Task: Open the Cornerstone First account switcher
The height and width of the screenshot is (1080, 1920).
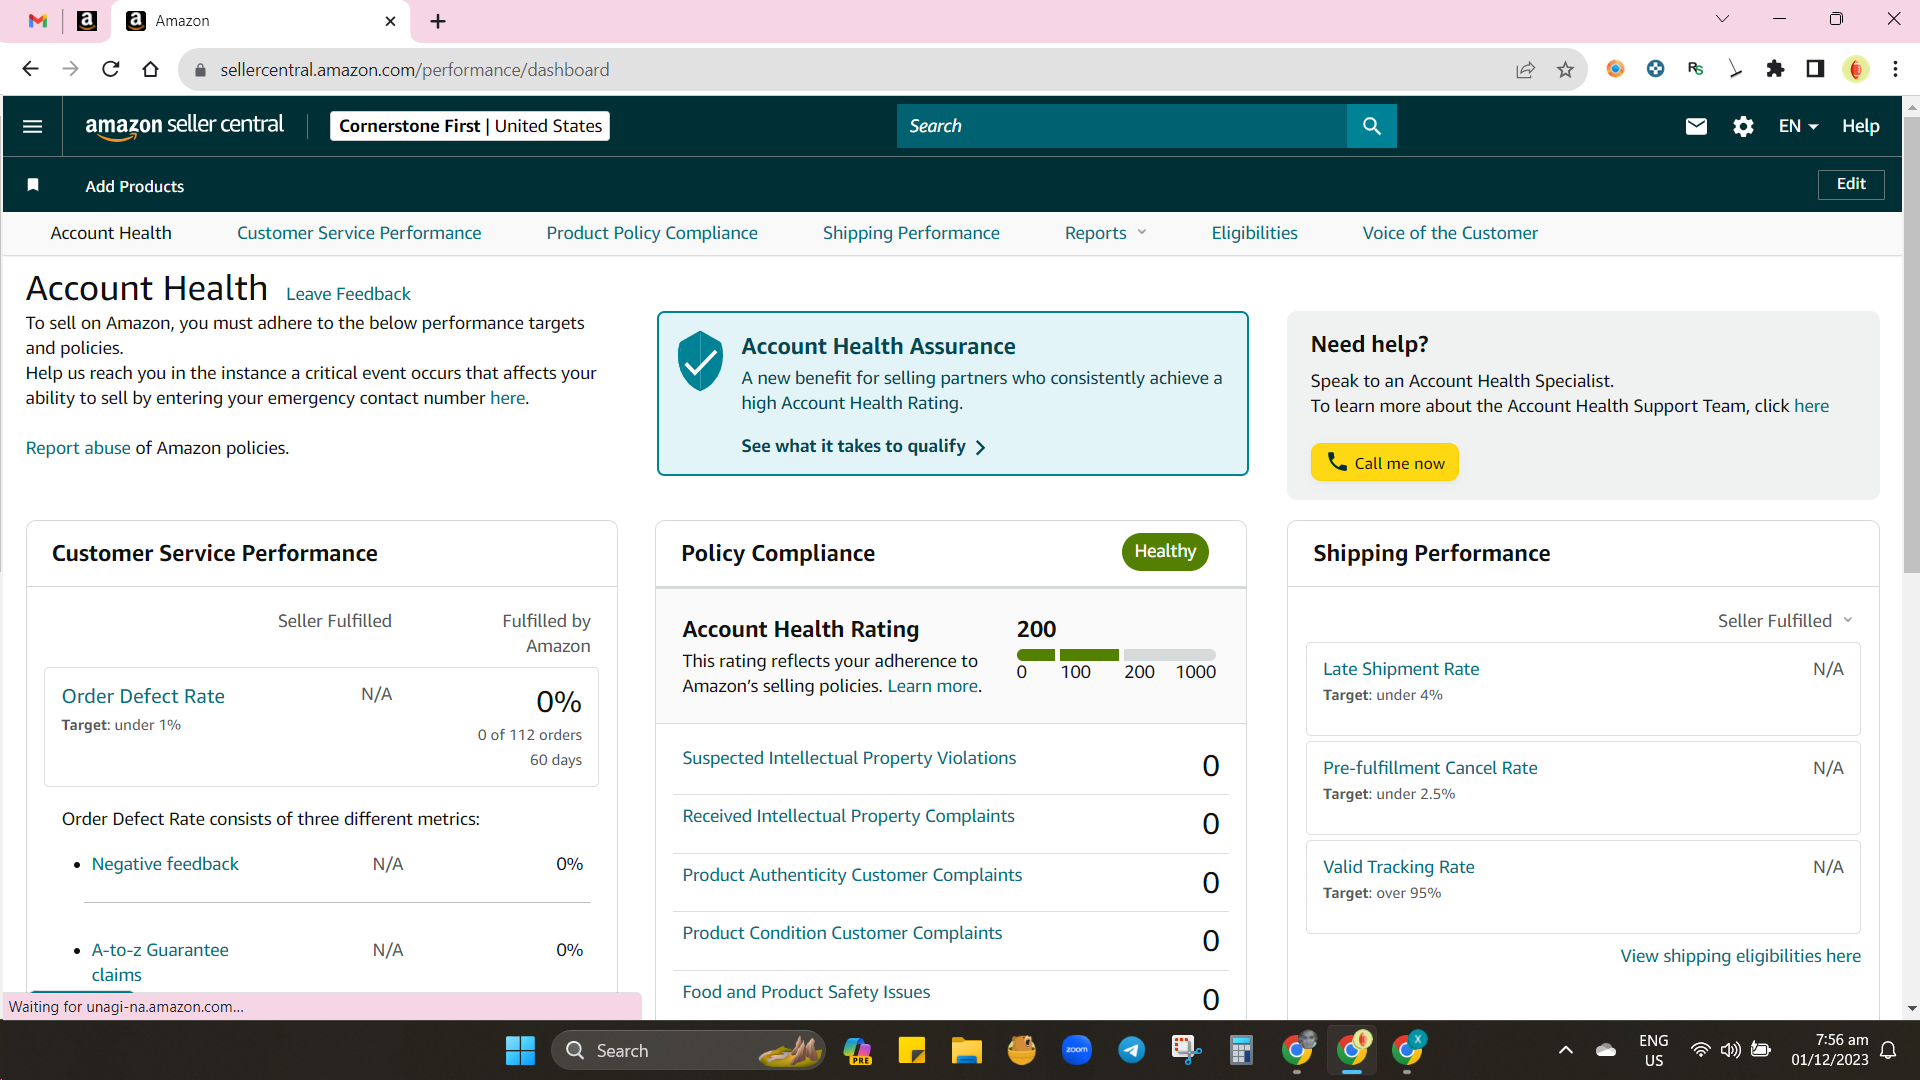Action: (470, 126)
